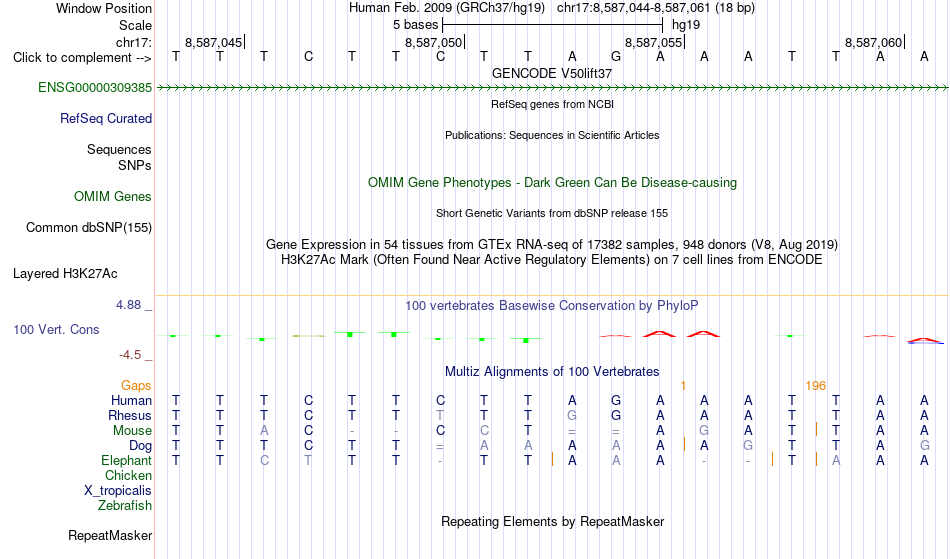950x559 pixels.
Task: Click the 8,587,060 coordinate marker
Action: tap(874, 42)
